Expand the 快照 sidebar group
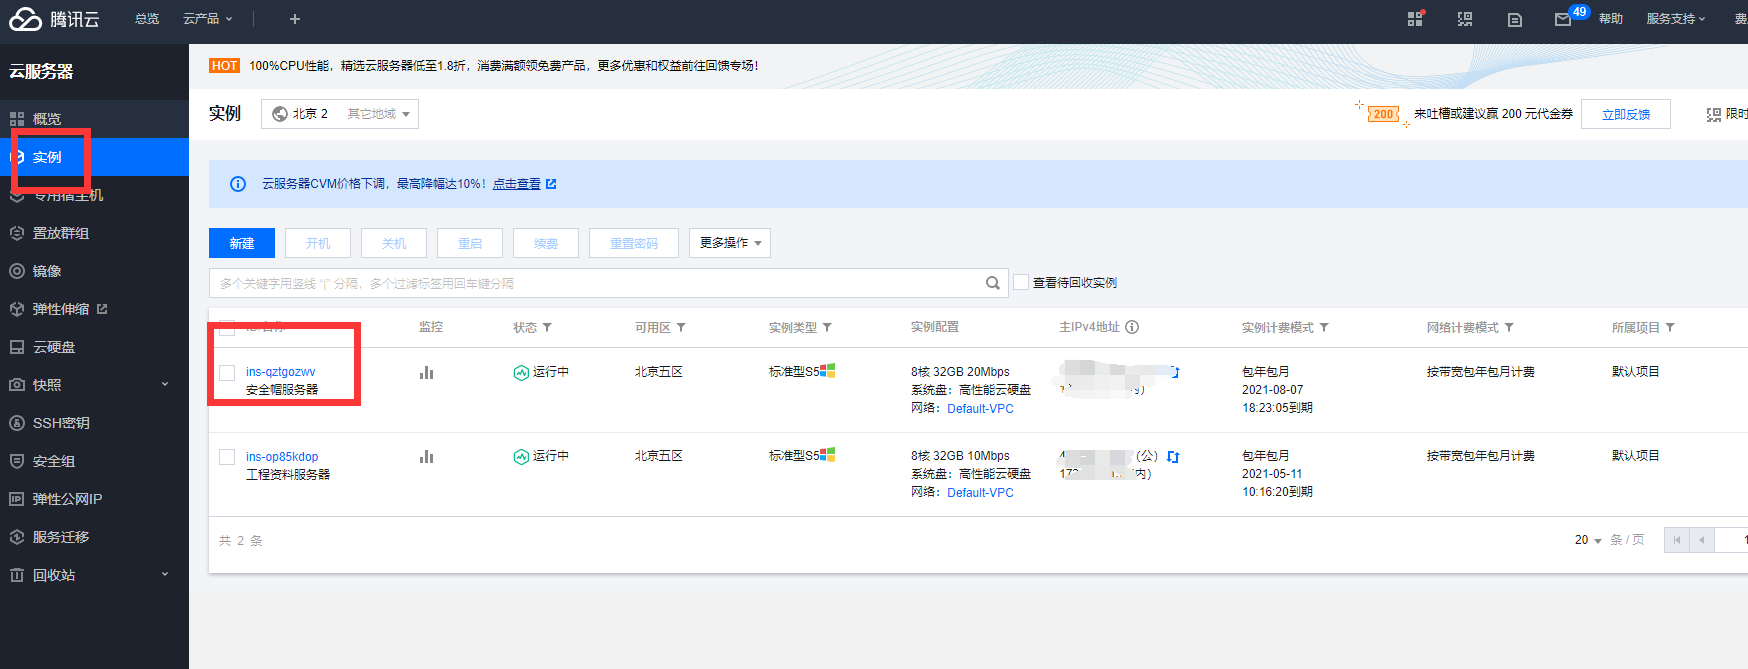The image size is (1748, 669). tap(165, 384)
